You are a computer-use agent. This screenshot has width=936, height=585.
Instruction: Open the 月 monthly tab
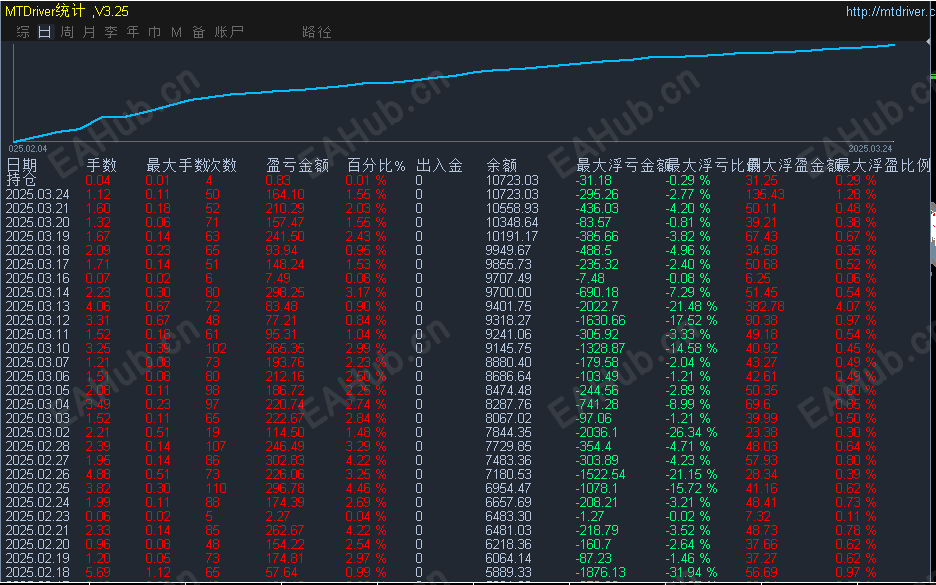89,32
